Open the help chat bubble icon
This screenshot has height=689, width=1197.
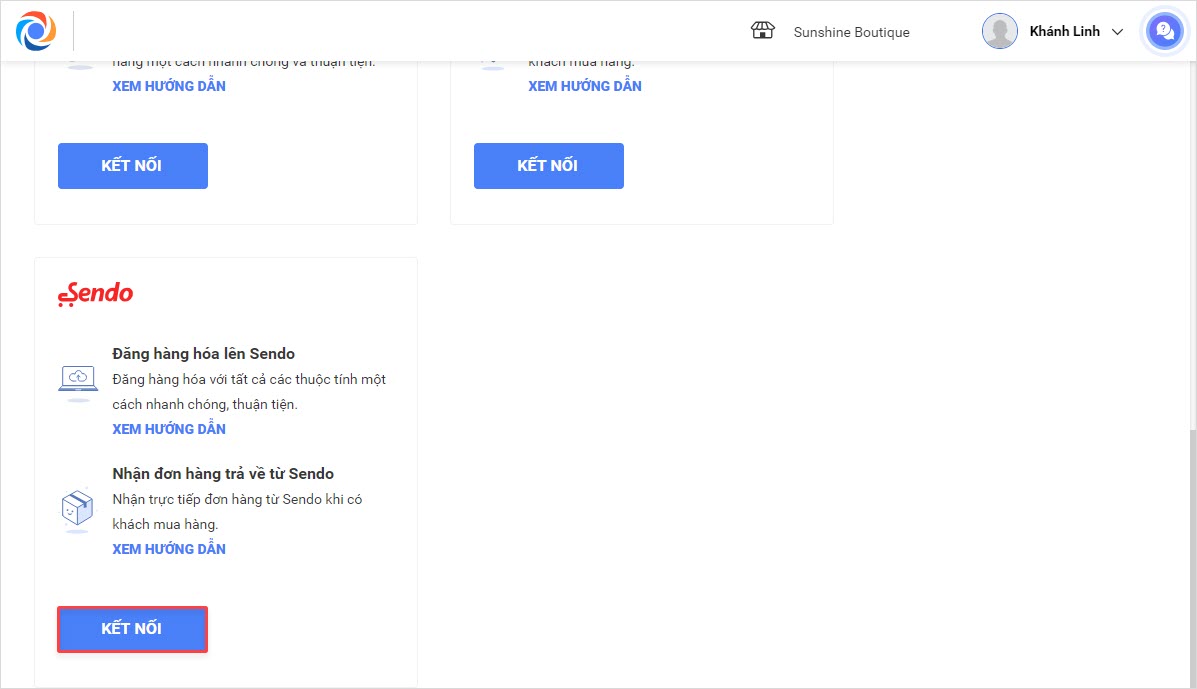tap(1163, 31)
